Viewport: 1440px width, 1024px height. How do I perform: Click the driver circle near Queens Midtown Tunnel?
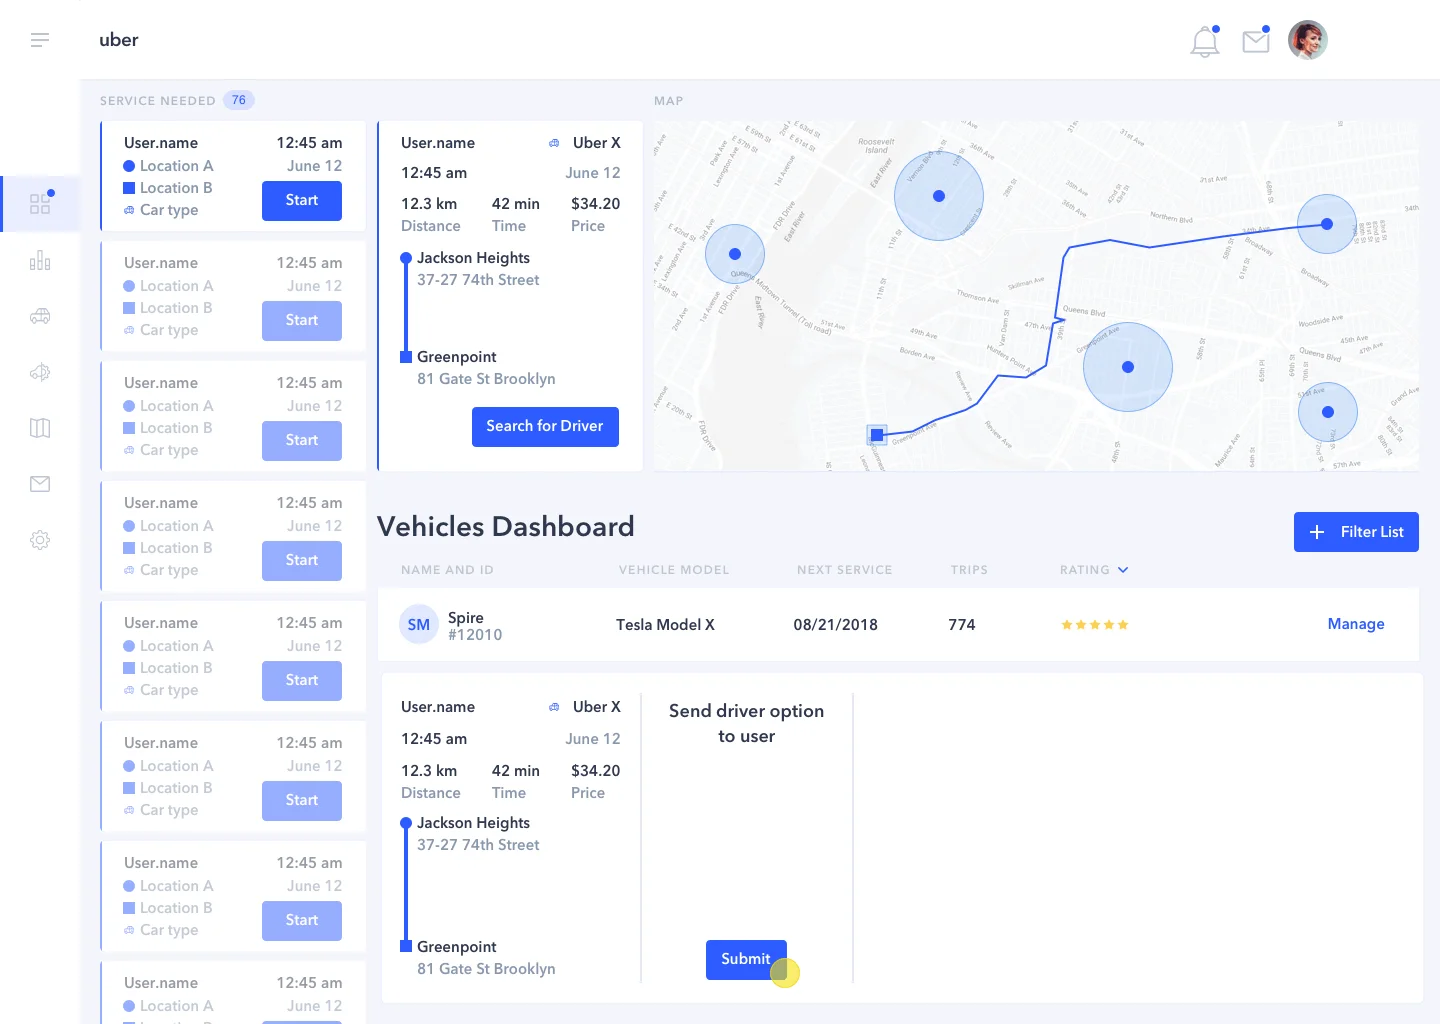pos(735,254)
